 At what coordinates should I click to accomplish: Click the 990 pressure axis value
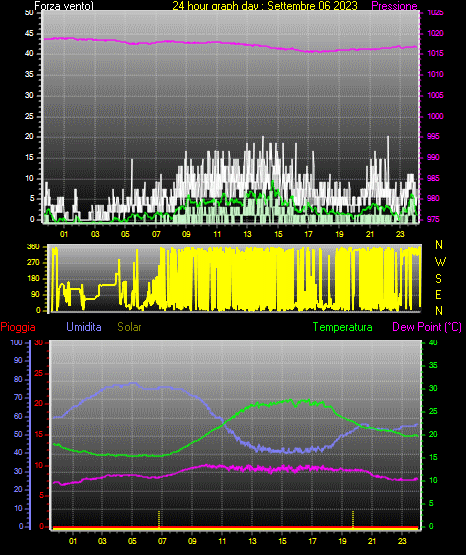(433, 157)
